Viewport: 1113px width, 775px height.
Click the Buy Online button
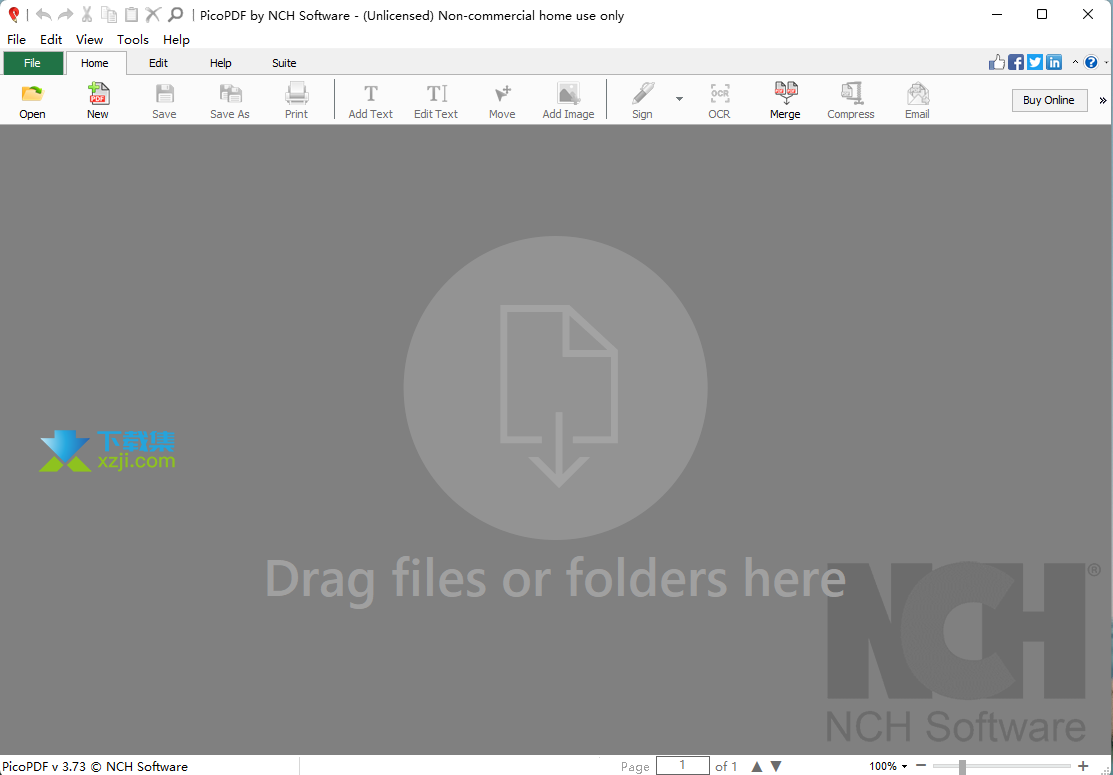tap(1049, 100)
